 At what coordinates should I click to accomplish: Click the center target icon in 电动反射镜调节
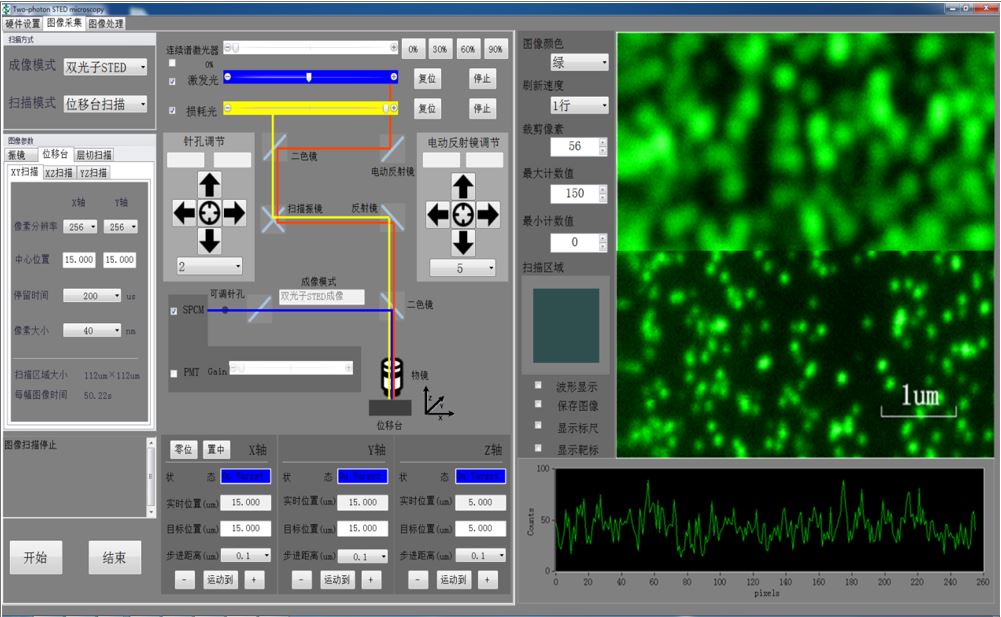[462, 214]
